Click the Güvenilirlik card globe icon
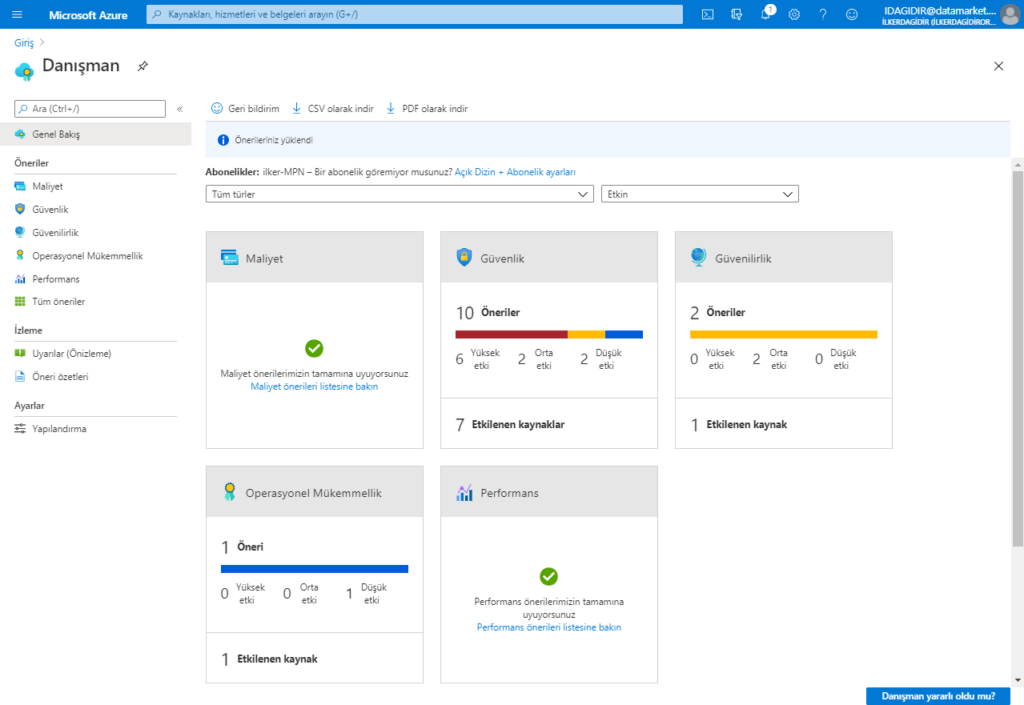 click(x=698, y=257)
